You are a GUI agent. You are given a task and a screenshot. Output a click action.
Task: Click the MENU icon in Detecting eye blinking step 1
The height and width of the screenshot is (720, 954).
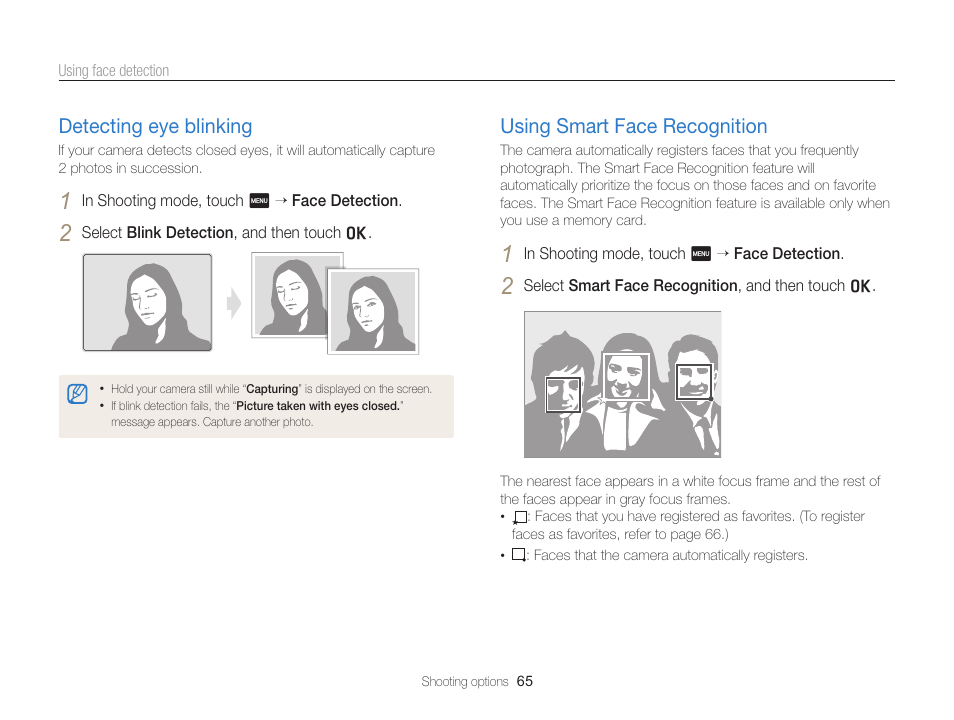pos(259,201)
